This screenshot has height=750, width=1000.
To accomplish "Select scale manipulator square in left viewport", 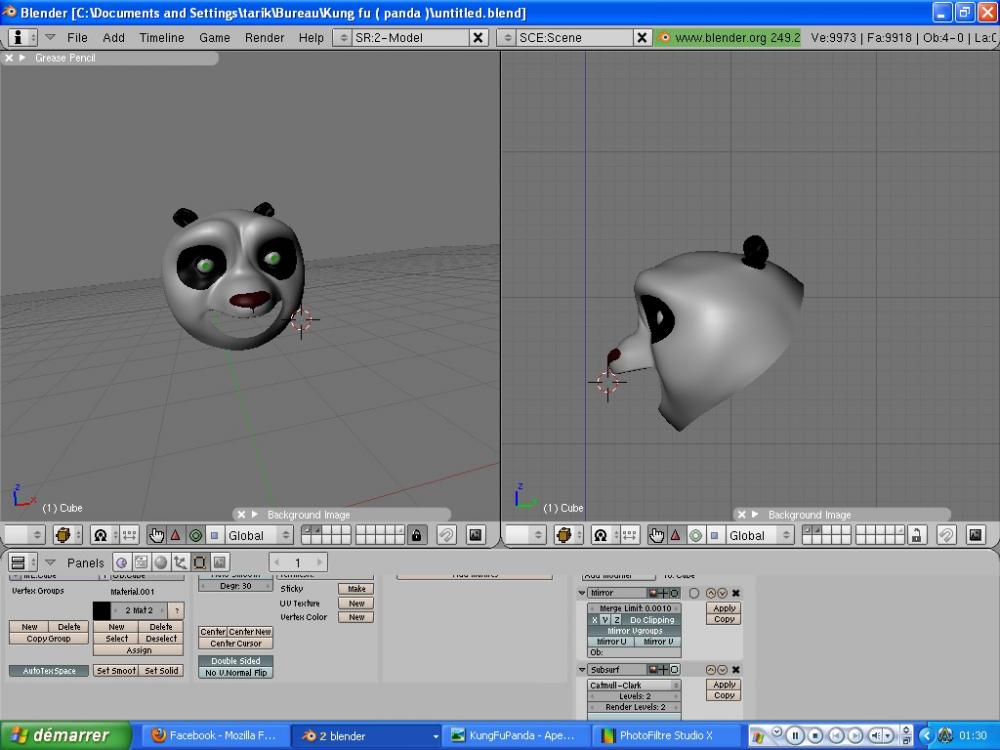I will 214,535.
